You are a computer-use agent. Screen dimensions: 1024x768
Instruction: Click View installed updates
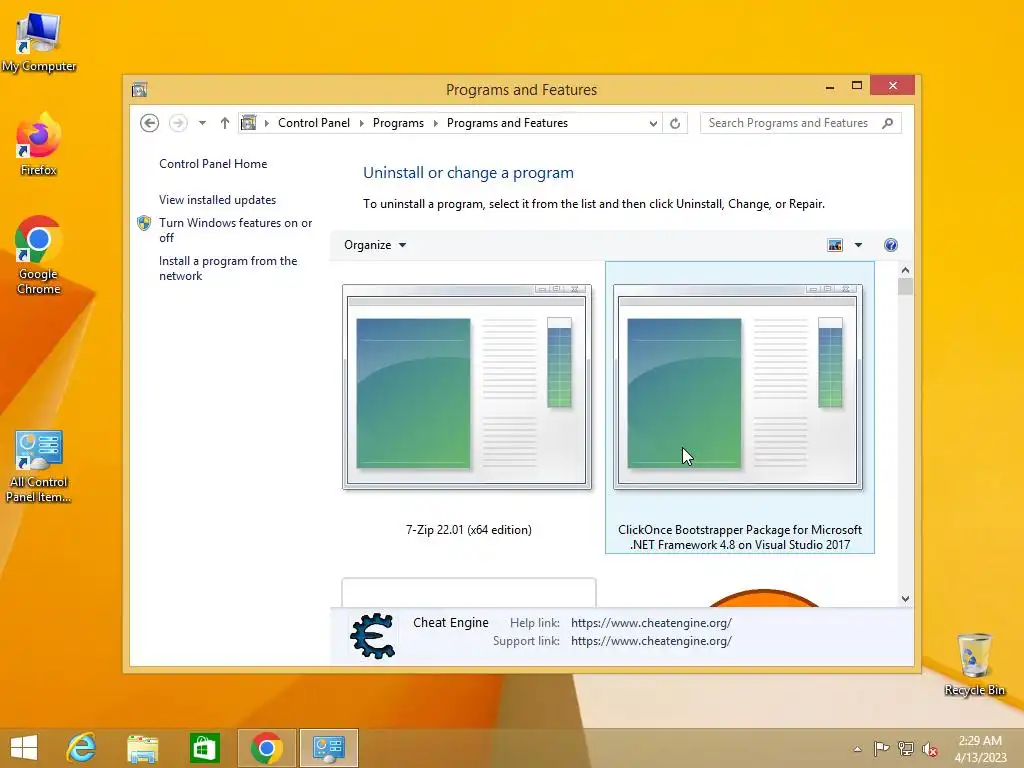[x=217, y=200]
